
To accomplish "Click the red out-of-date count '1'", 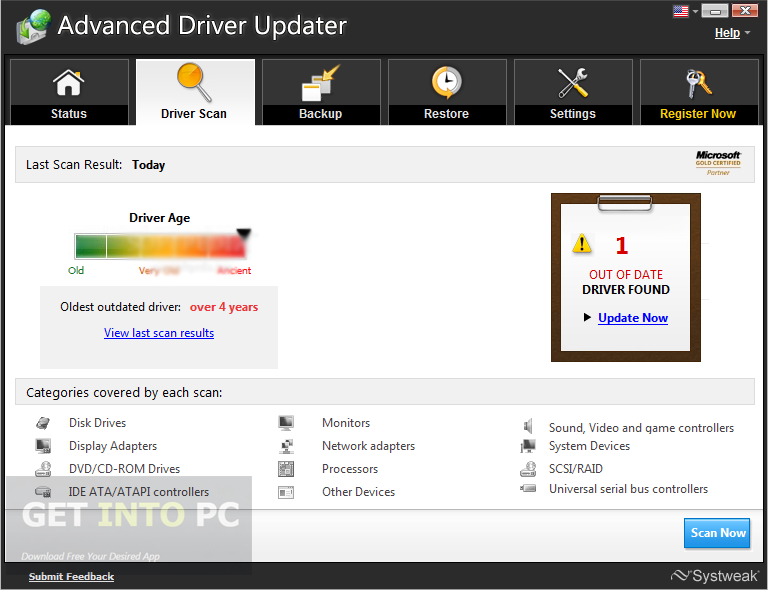I will pos(622,245).
